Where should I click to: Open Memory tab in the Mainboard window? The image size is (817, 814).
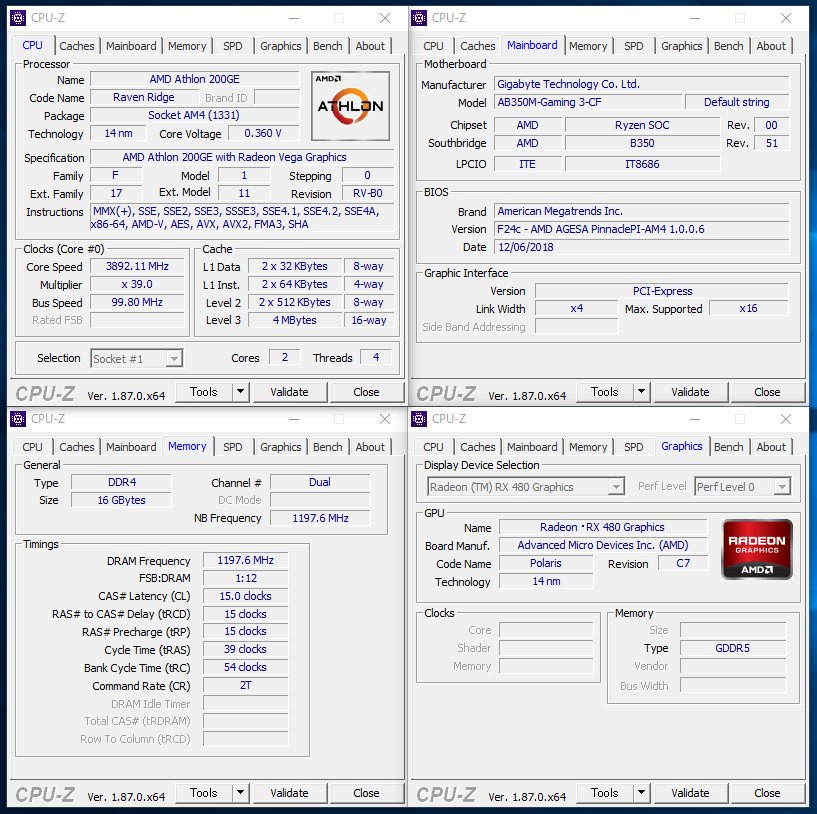(588, 46)
